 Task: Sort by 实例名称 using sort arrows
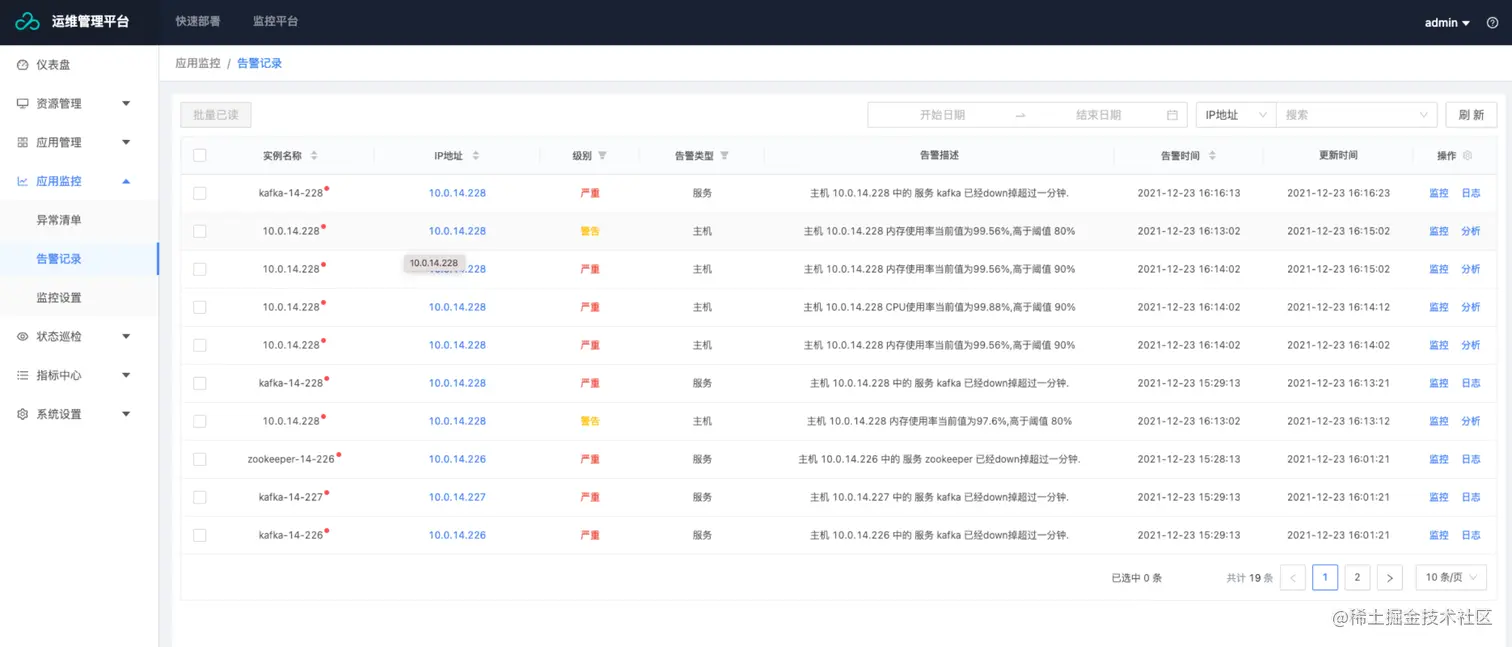click(x=314, y=156)
